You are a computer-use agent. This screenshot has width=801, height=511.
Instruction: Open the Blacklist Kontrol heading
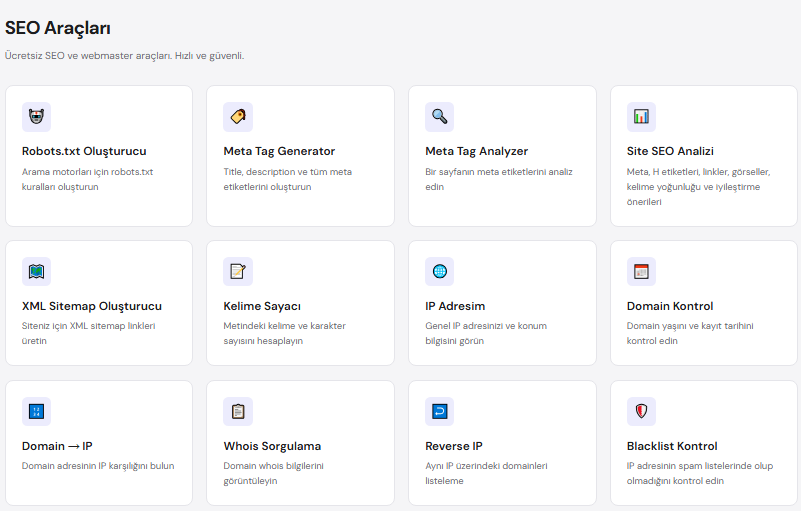click(672, 446)
